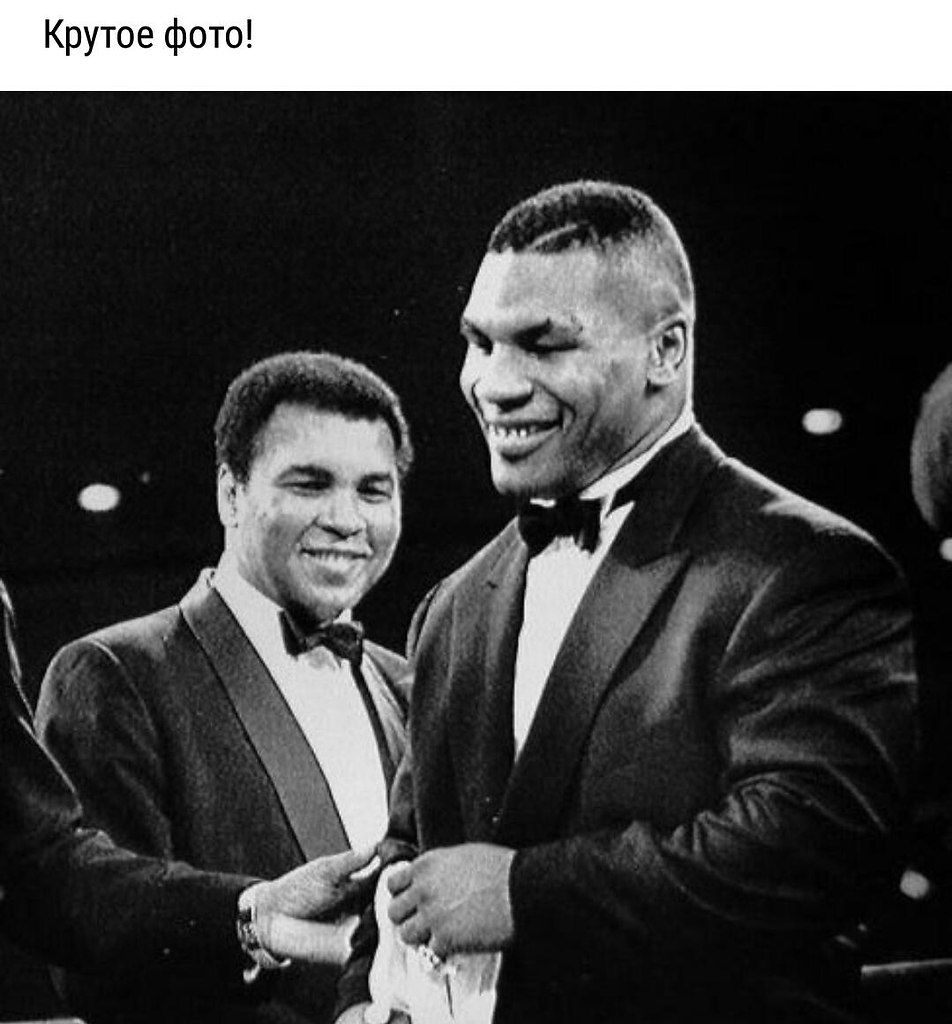
Task: Tap the blurred head at photo's edge
Action: [932, 451]
